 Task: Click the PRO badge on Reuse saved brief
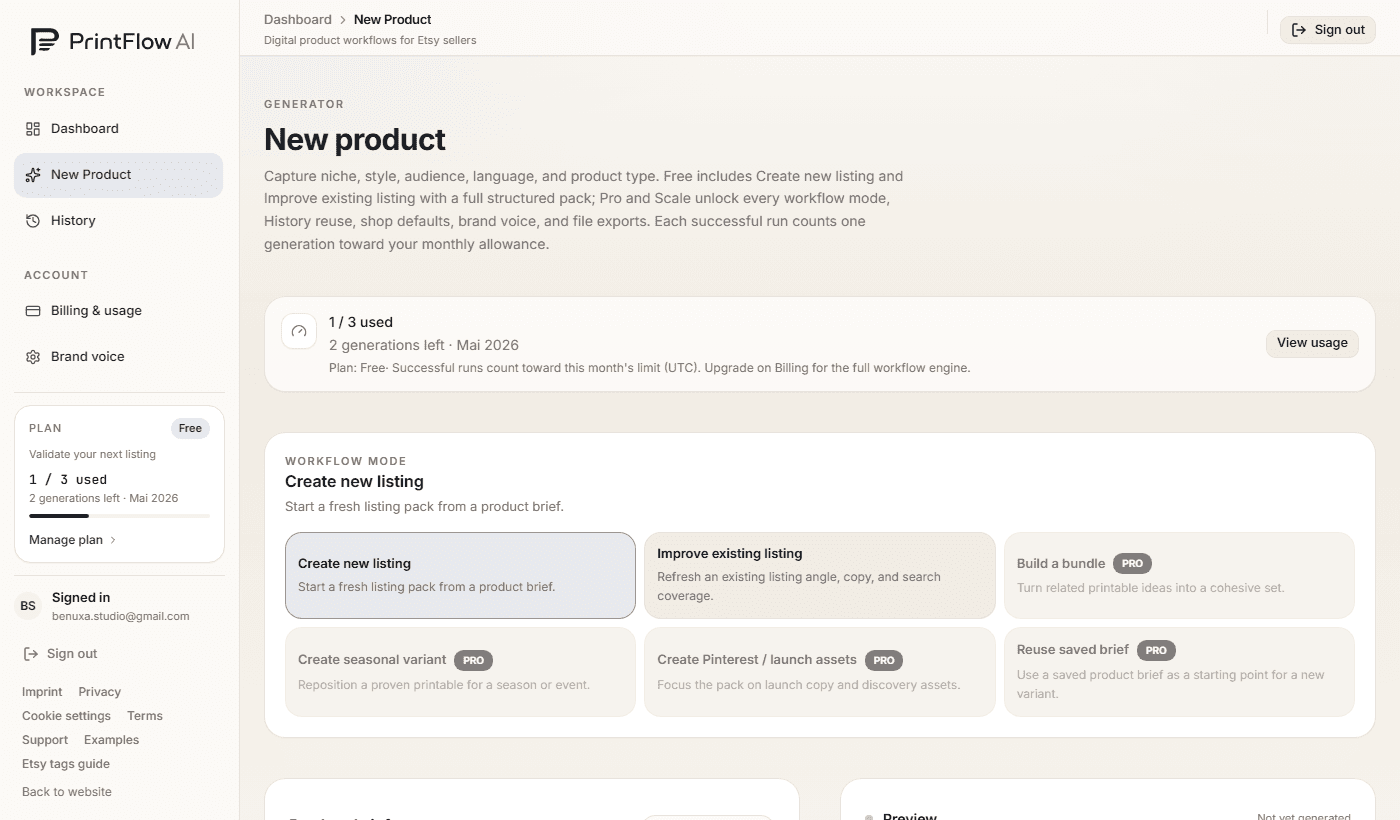pyautogui.click(x=1156, y=650)
